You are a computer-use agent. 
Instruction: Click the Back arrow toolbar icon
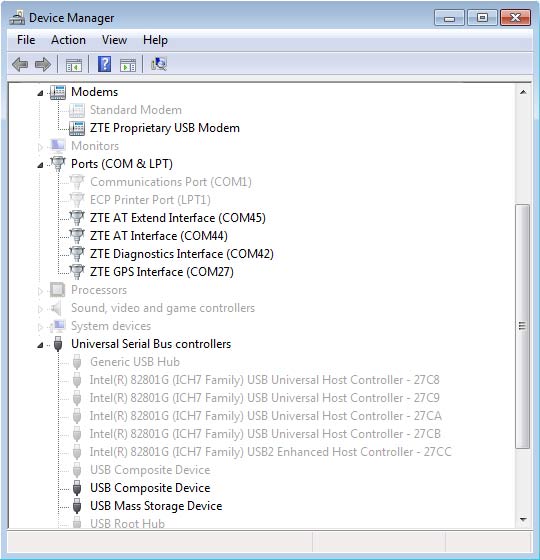pos(20,65)
